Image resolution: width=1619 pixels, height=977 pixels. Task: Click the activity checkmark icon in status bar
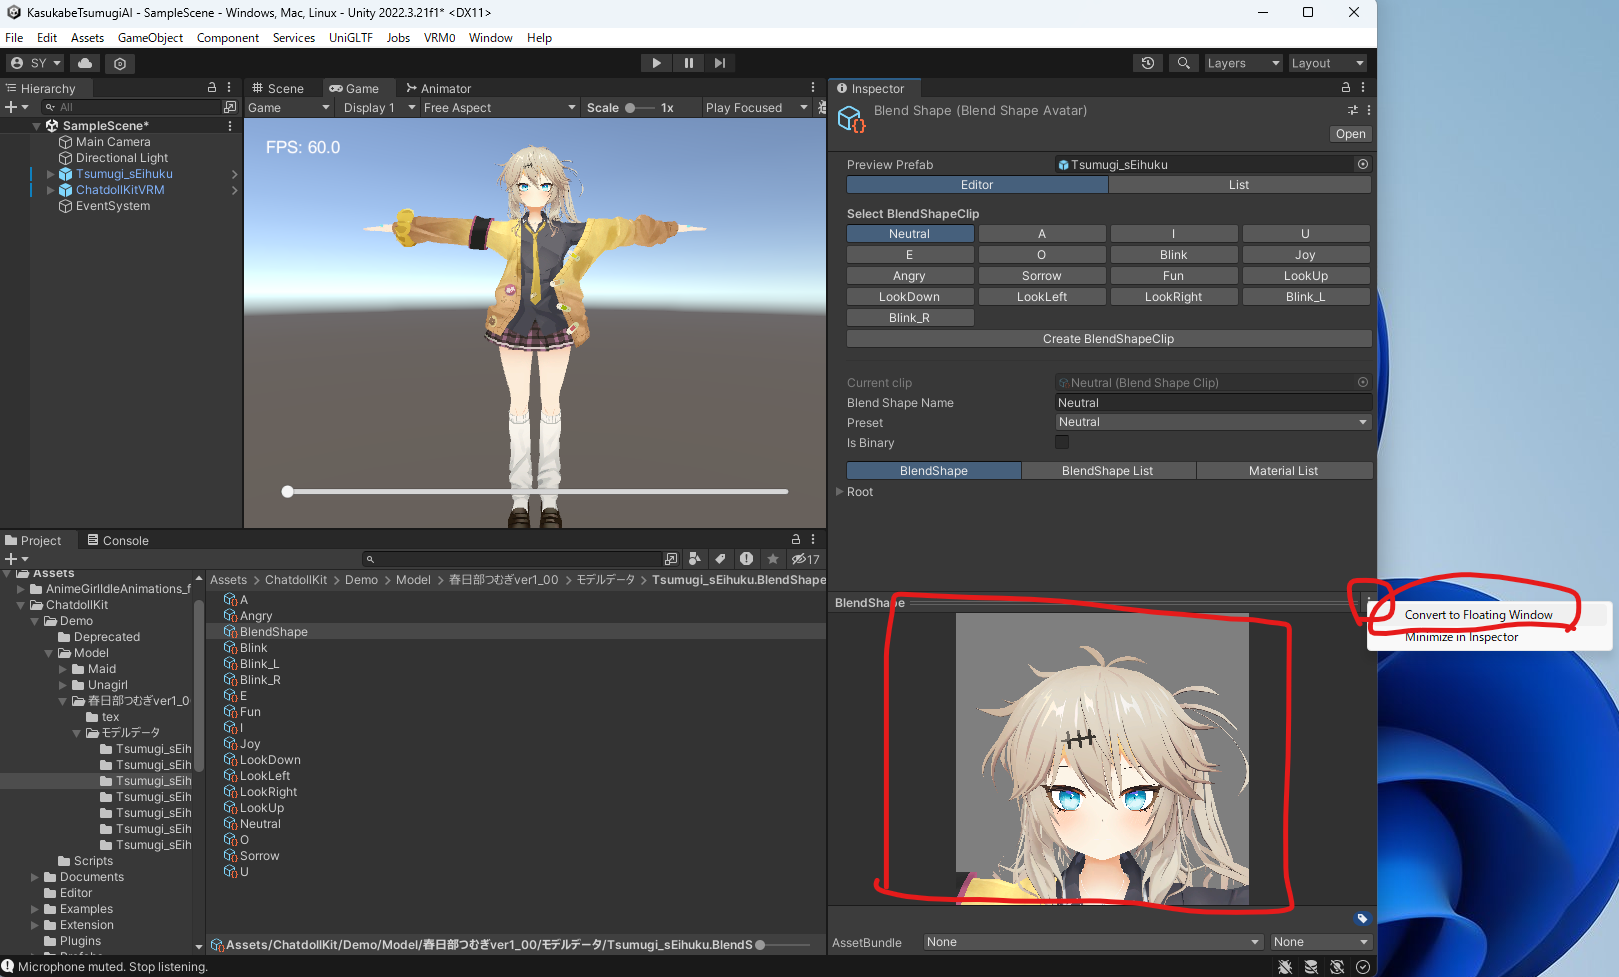pos(1363,967)
